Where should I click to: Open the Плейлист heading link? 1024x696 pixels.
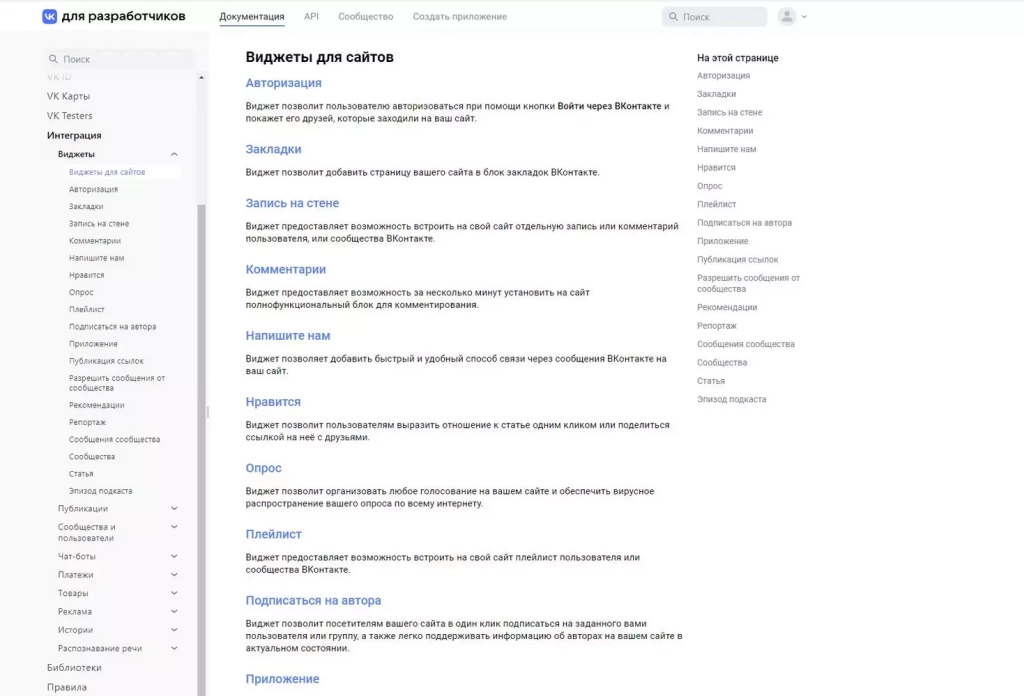274,534
